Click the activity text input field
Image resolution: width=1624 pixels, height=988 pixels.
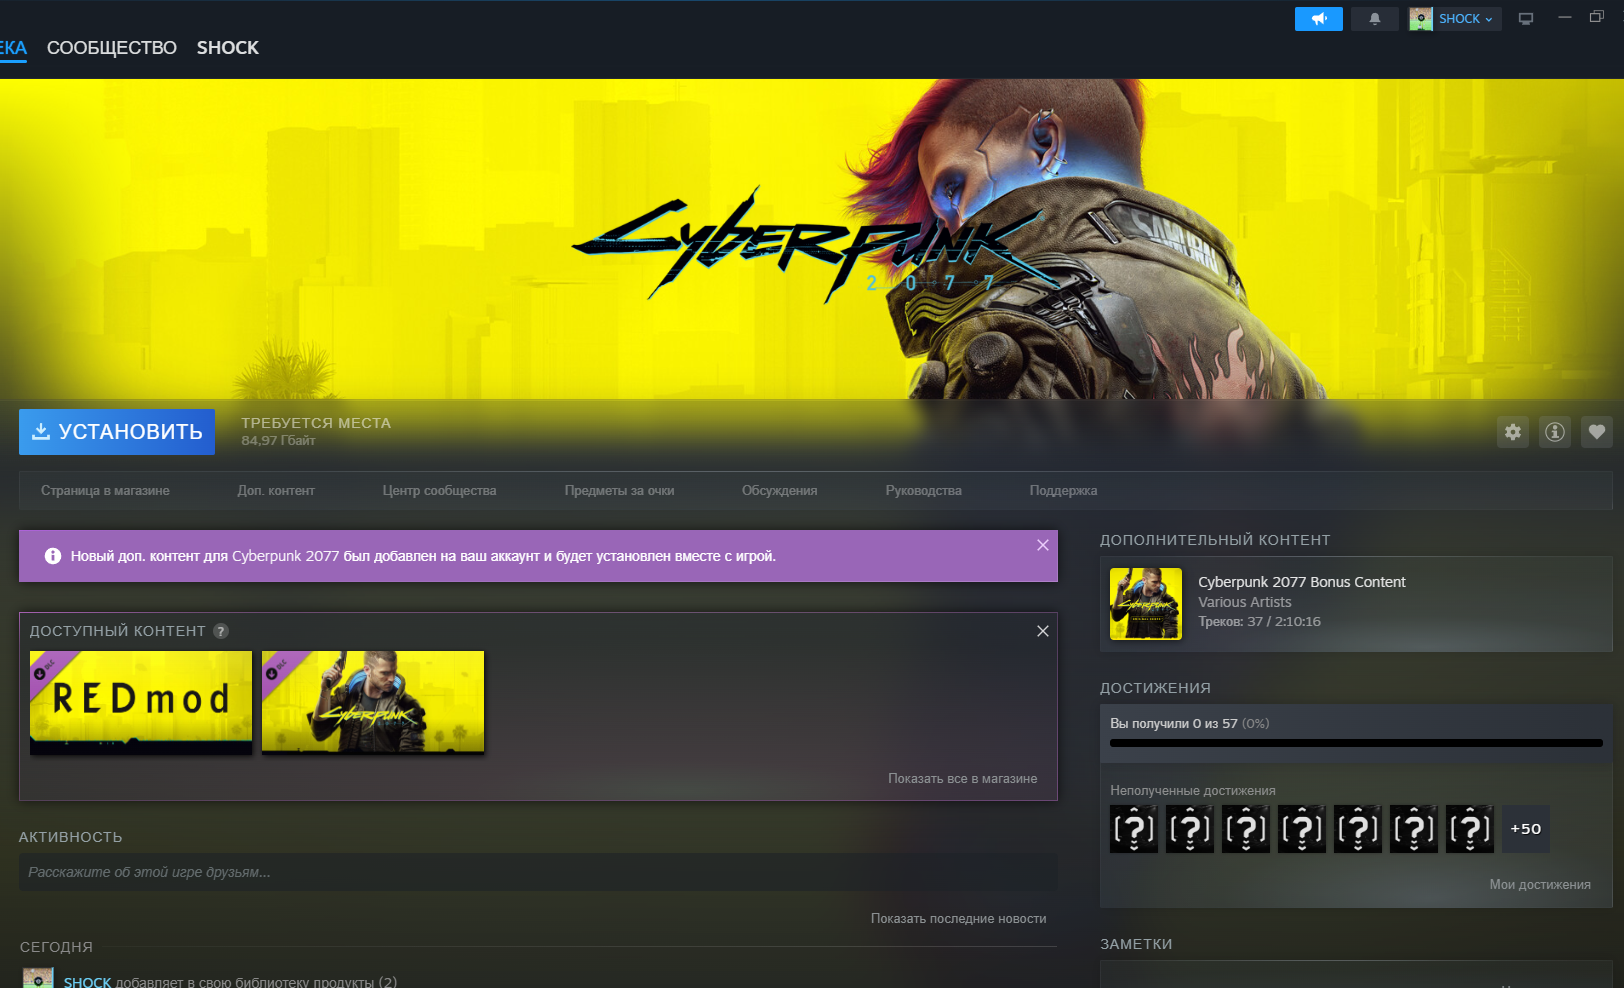pyautogui.click(x=537, y=872)
